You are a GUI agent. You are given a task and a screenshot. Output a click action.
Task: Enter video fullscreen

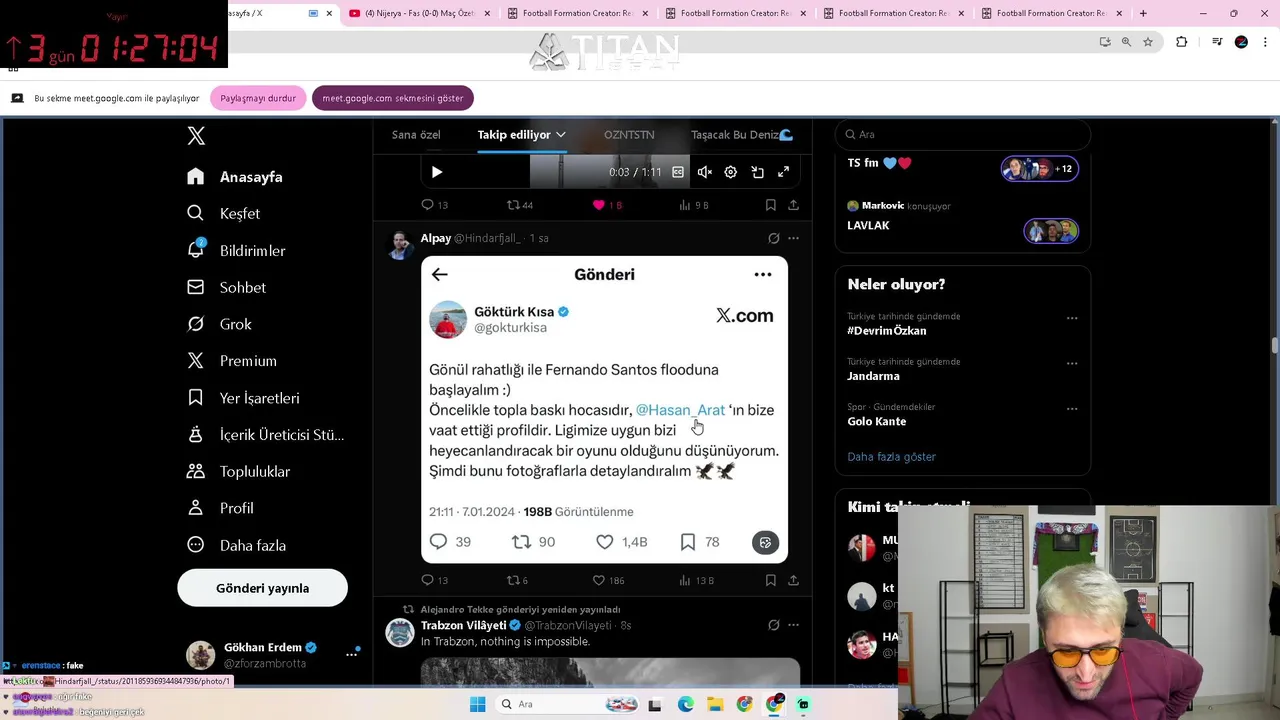pyautogui.click(x=784, y=172)
